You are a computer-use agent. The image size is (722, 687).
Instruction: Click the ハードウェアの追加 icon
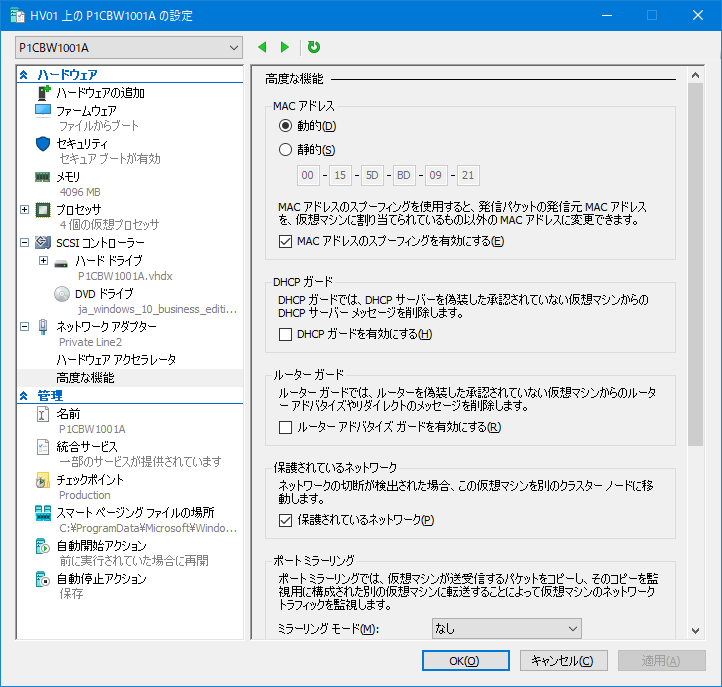(x=43, y=93)
